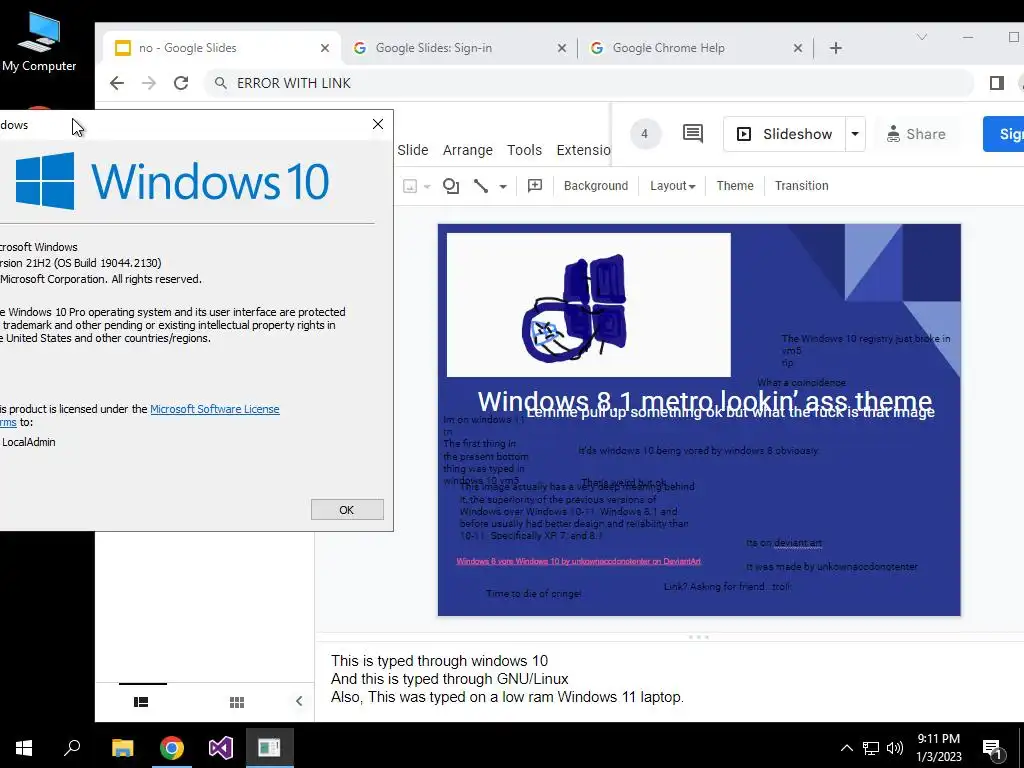This screenshot has width=1024, height=768.
Task: Click text 'What a coincidence'
Action: pyautogui.click(x=801, y=382)
